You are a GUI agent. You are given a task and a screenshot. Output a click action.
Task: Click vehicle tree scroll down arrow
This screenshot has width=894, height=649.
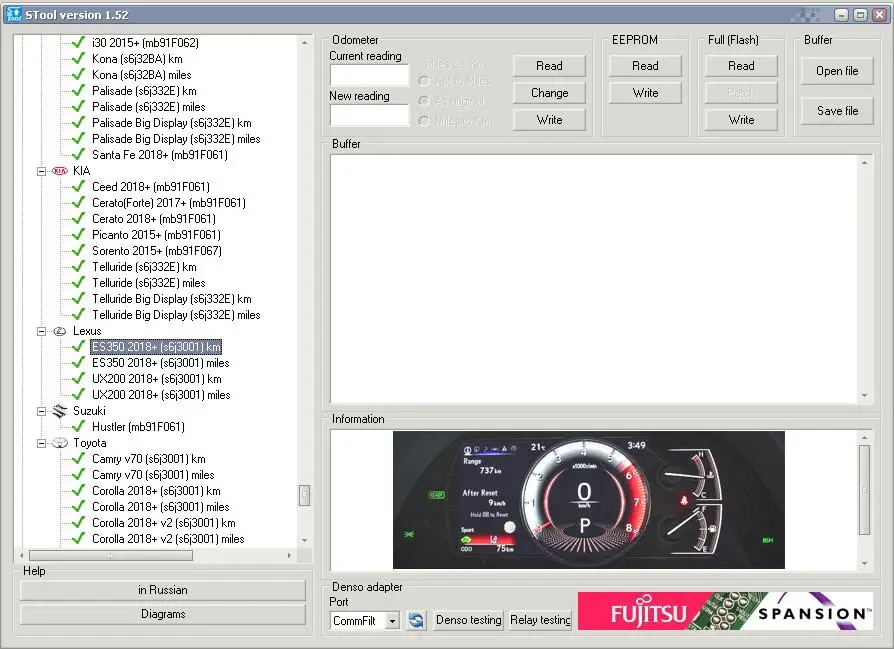pyautogui.click(x=304, y=540)
